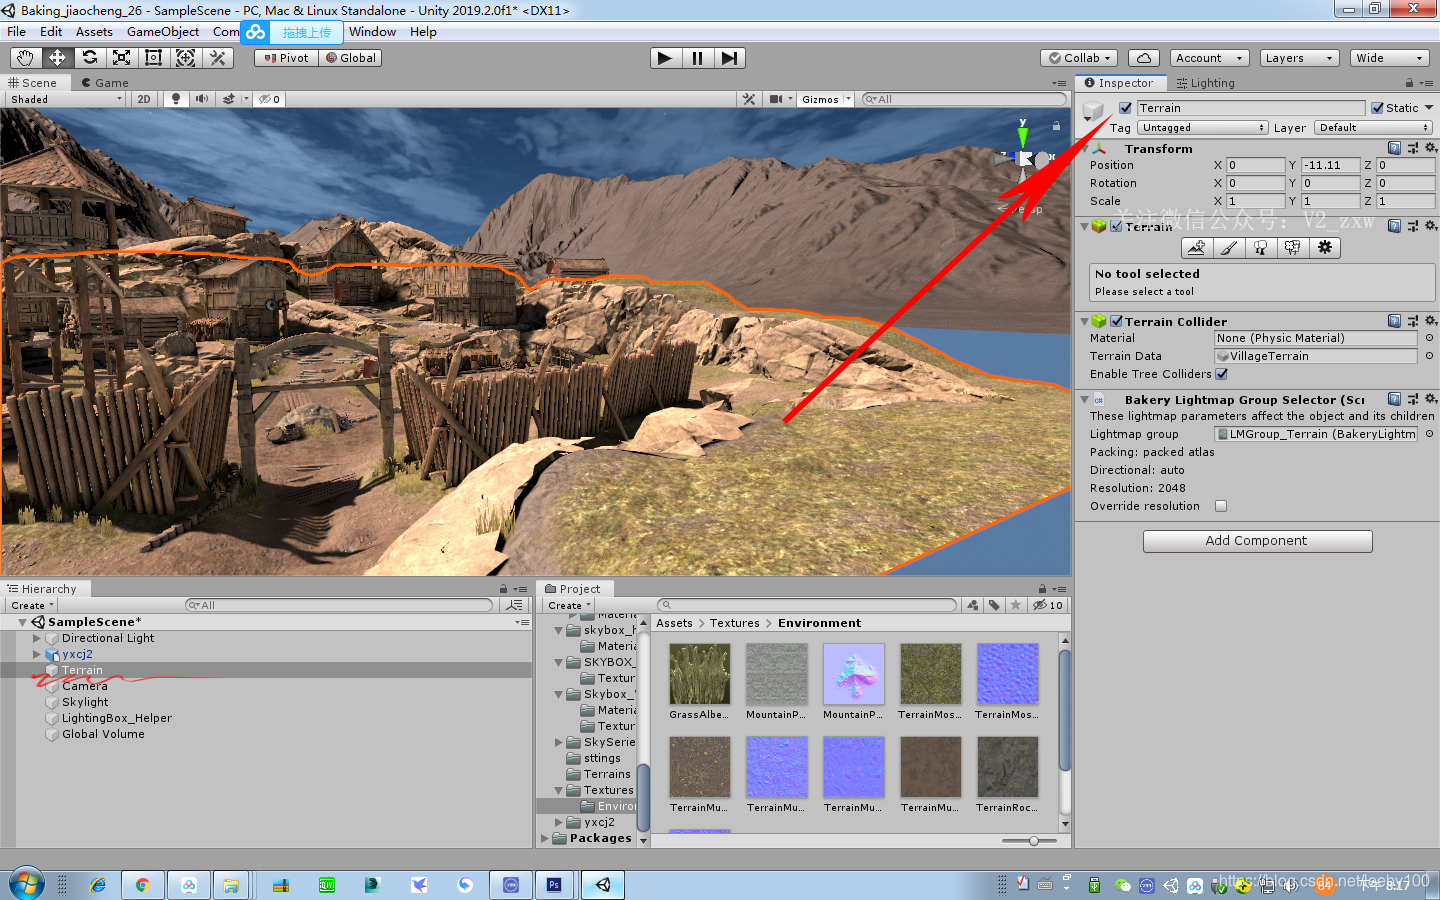Click search by type icon in Project
1440x900 pixels.
pyautogui.click(x=973, y=605)
